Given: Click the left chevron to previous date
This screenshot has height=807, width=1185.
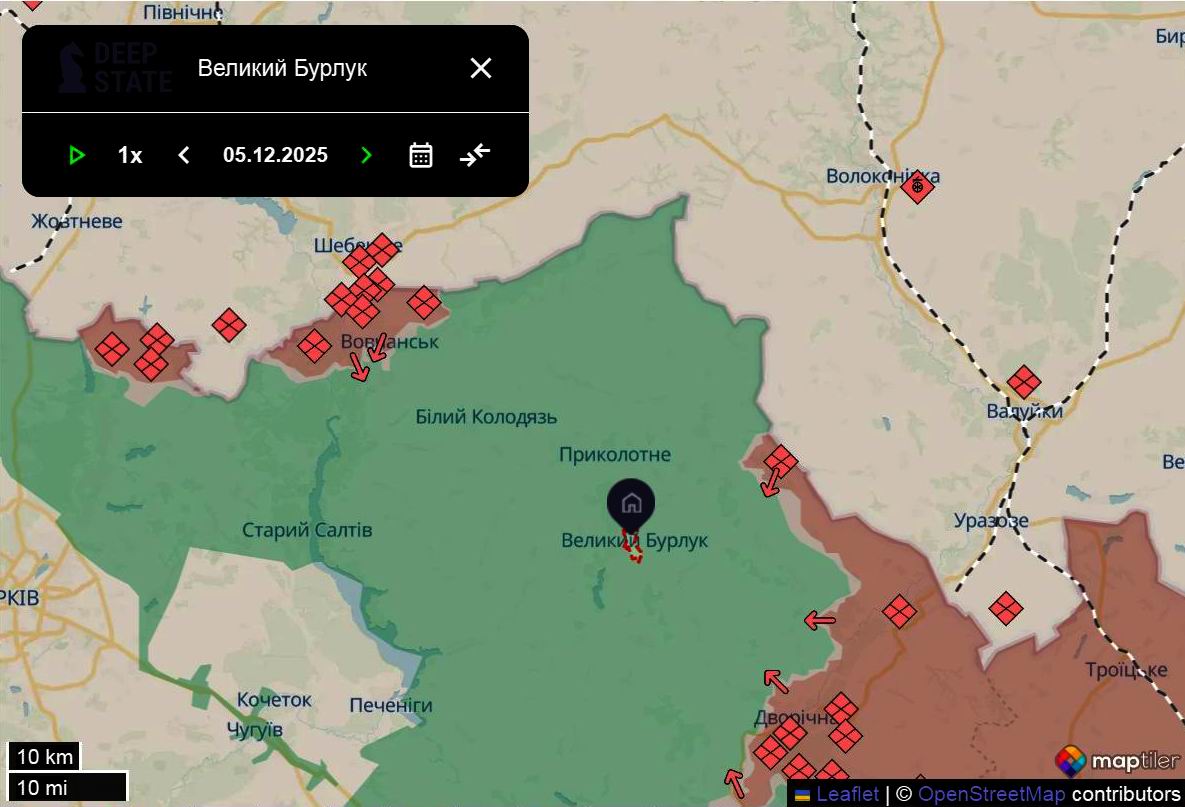Looking at the screenshot, I should click(183, 154).
